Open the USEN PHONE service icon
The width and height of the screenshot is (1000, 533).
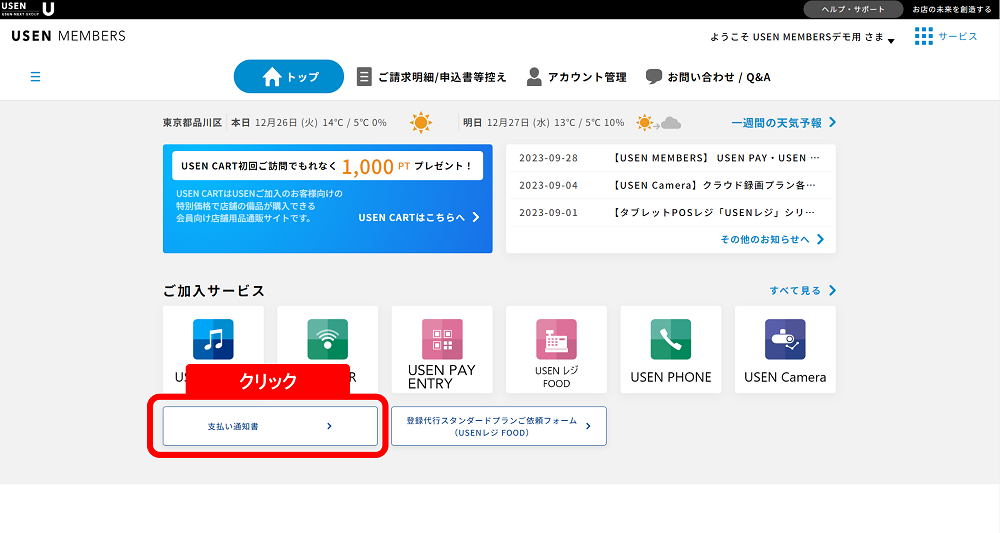coord(670,340)
